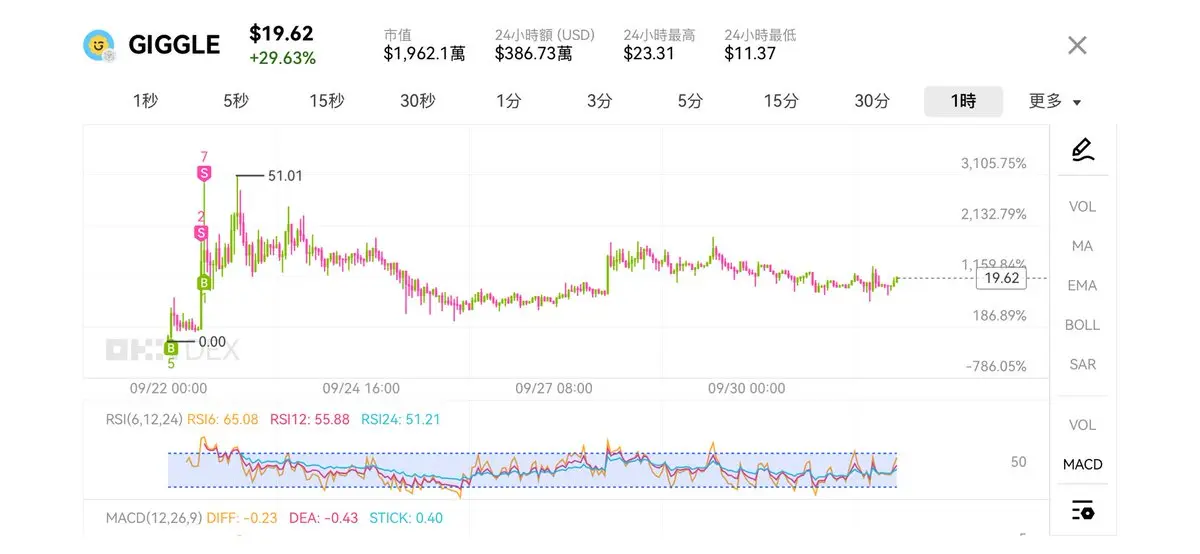
Task: Click the pink S sell marker labeled 7
Action: [x=204, y=173]
